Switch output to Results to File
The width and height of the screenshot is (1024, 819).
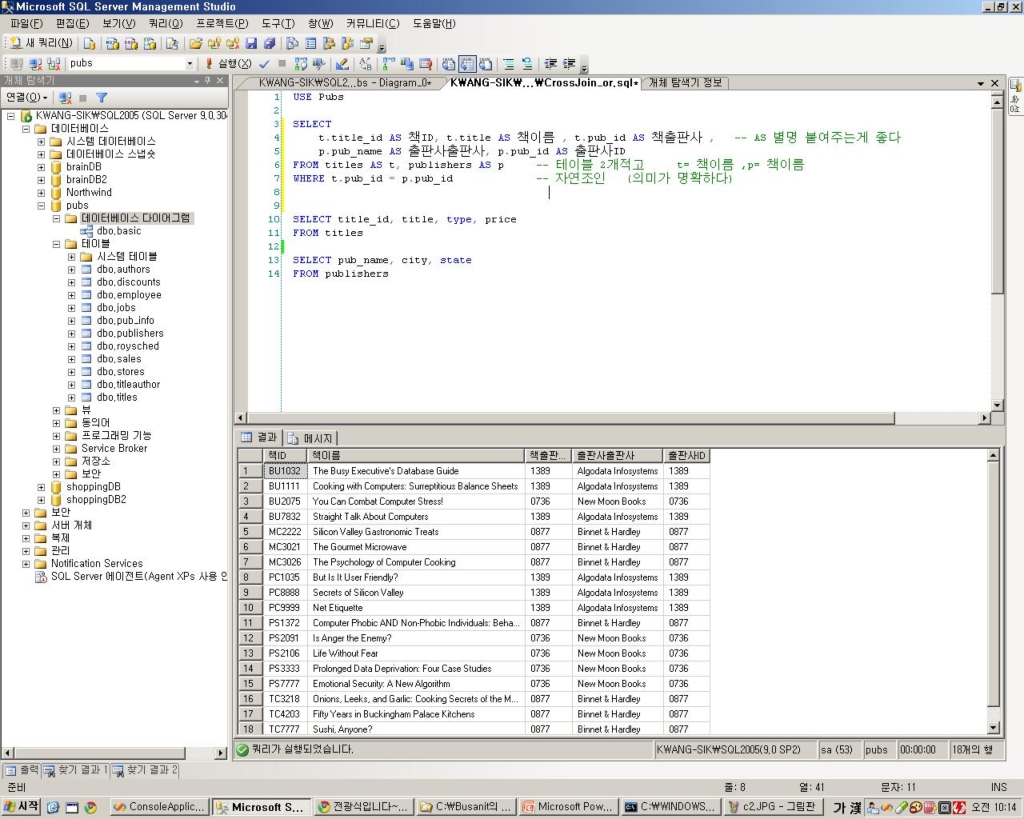click(x=485, y=63)
